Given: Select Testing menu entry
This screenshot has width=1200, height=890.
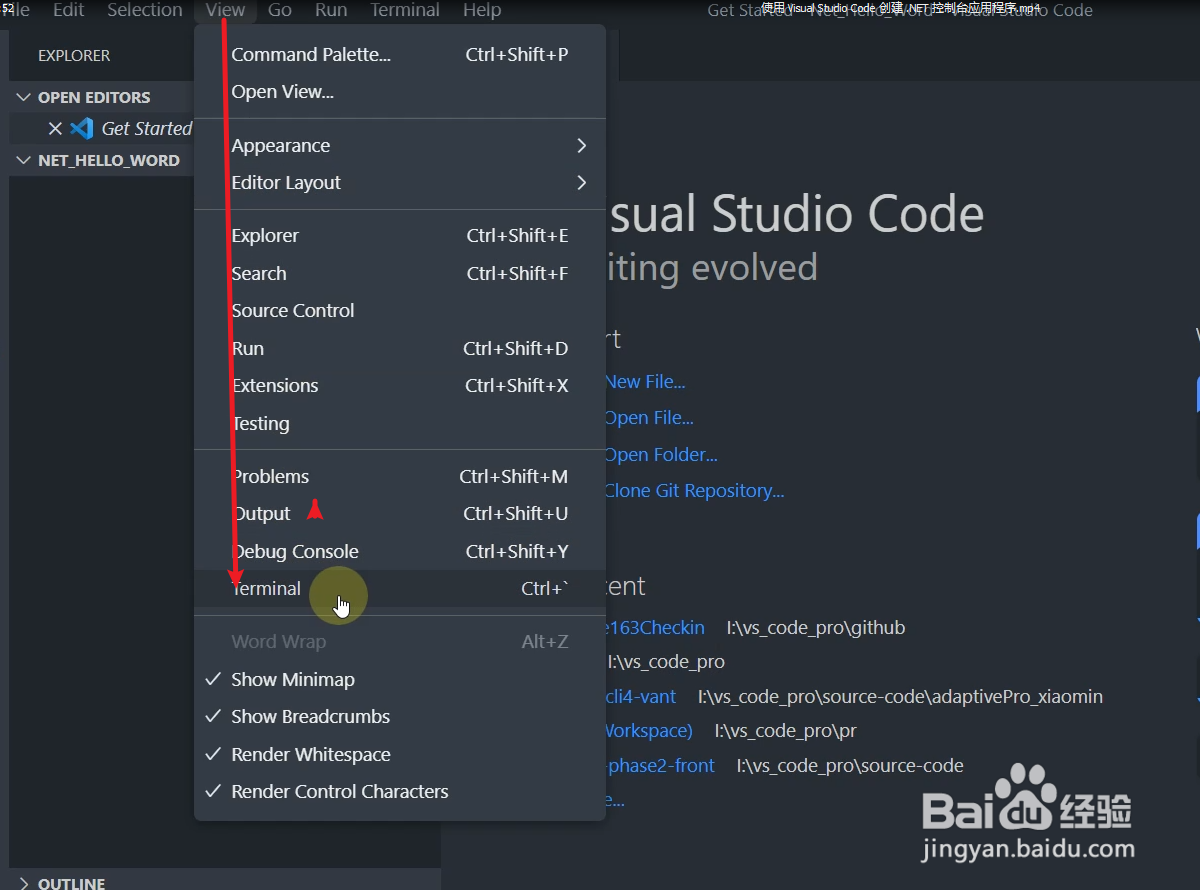Looking at the screenshot, I should [400, 424].
